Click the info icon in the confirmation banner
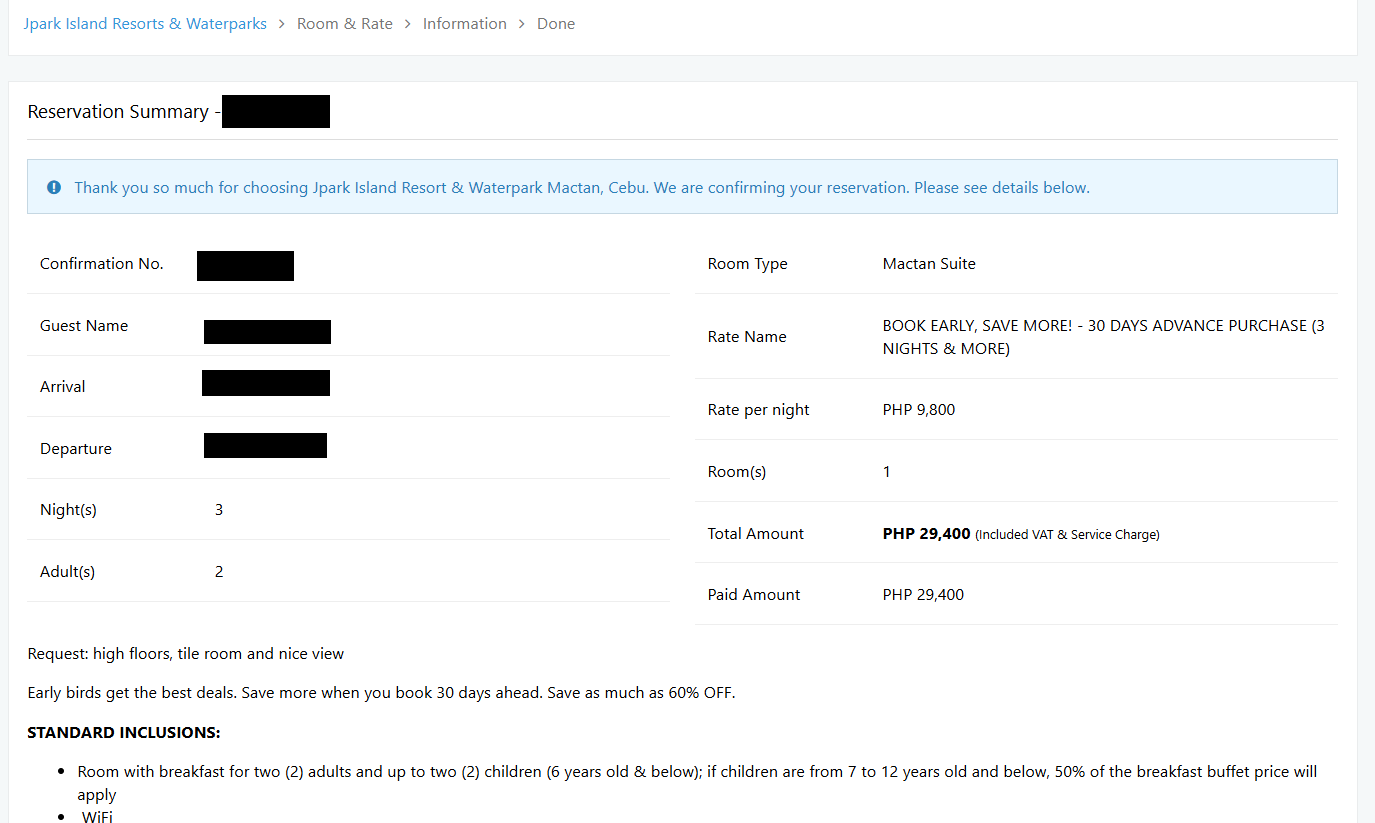The width and height of the screenshot is (1375, 823). [x=54, y=187]
